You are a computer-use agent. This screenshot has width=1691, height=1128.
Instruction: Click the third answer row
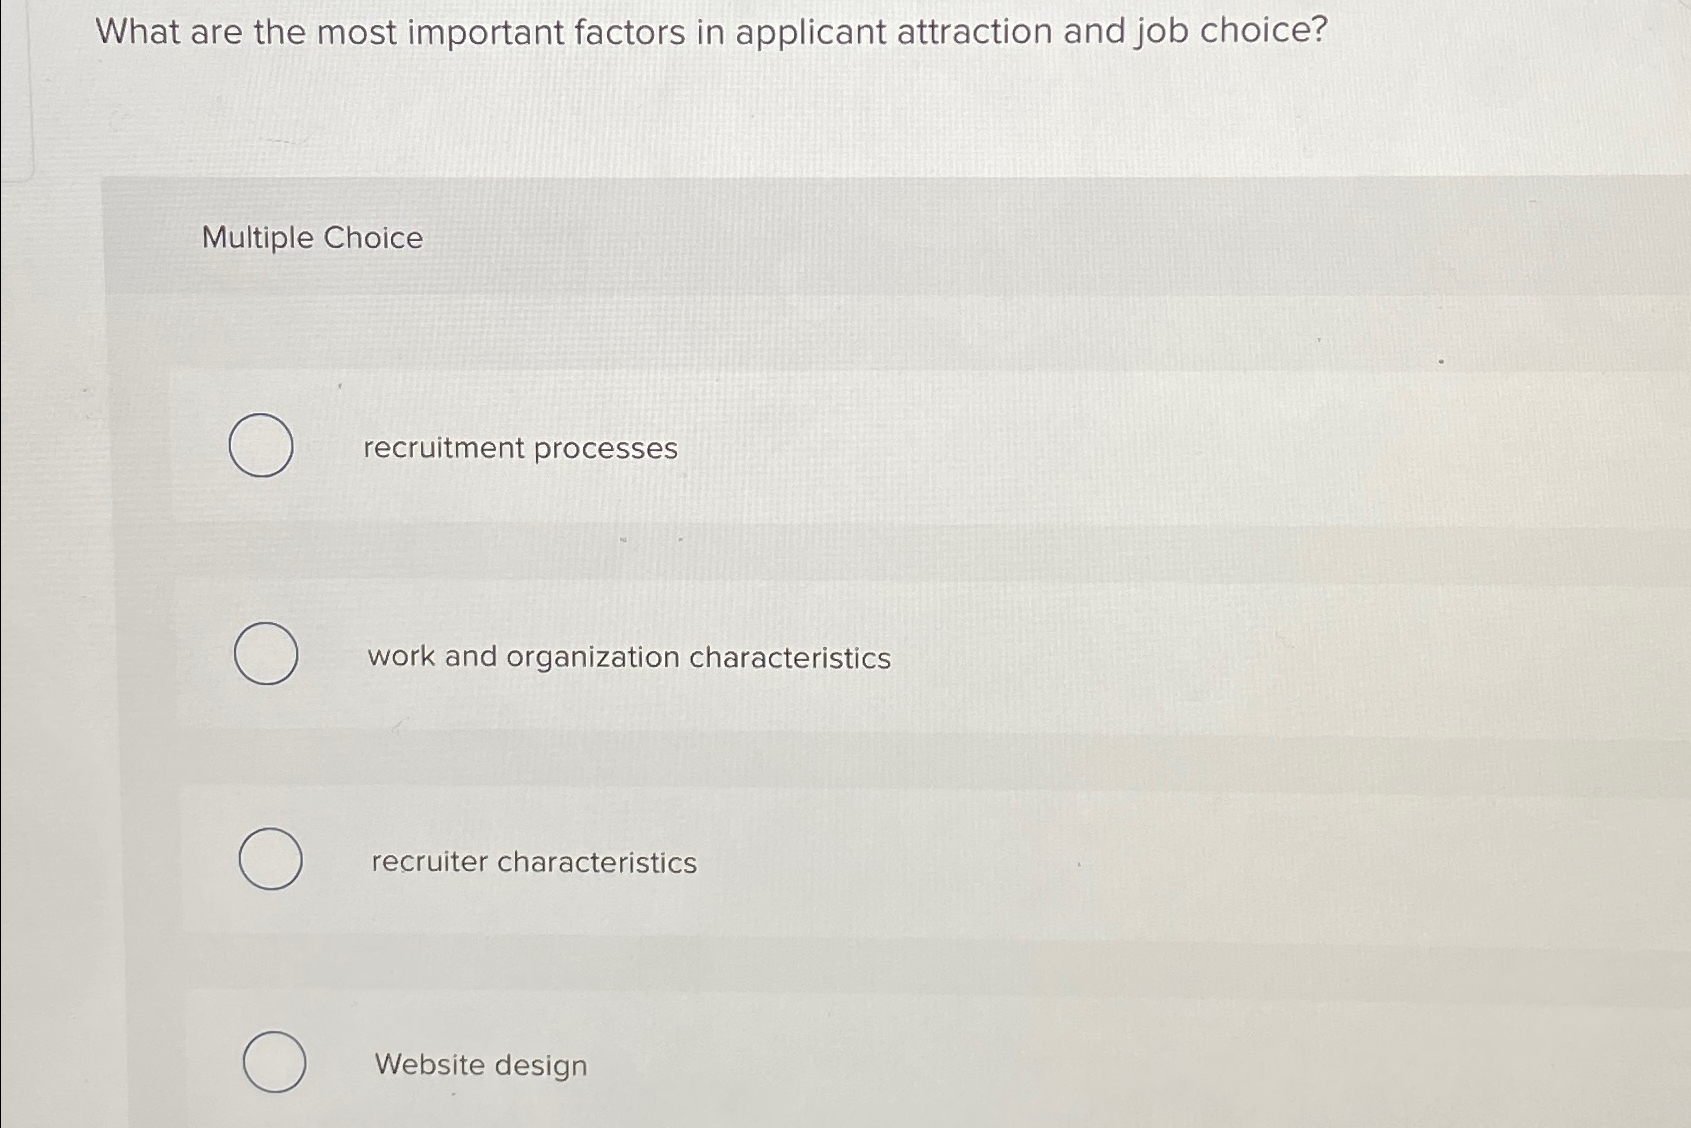tap(800, 860)
